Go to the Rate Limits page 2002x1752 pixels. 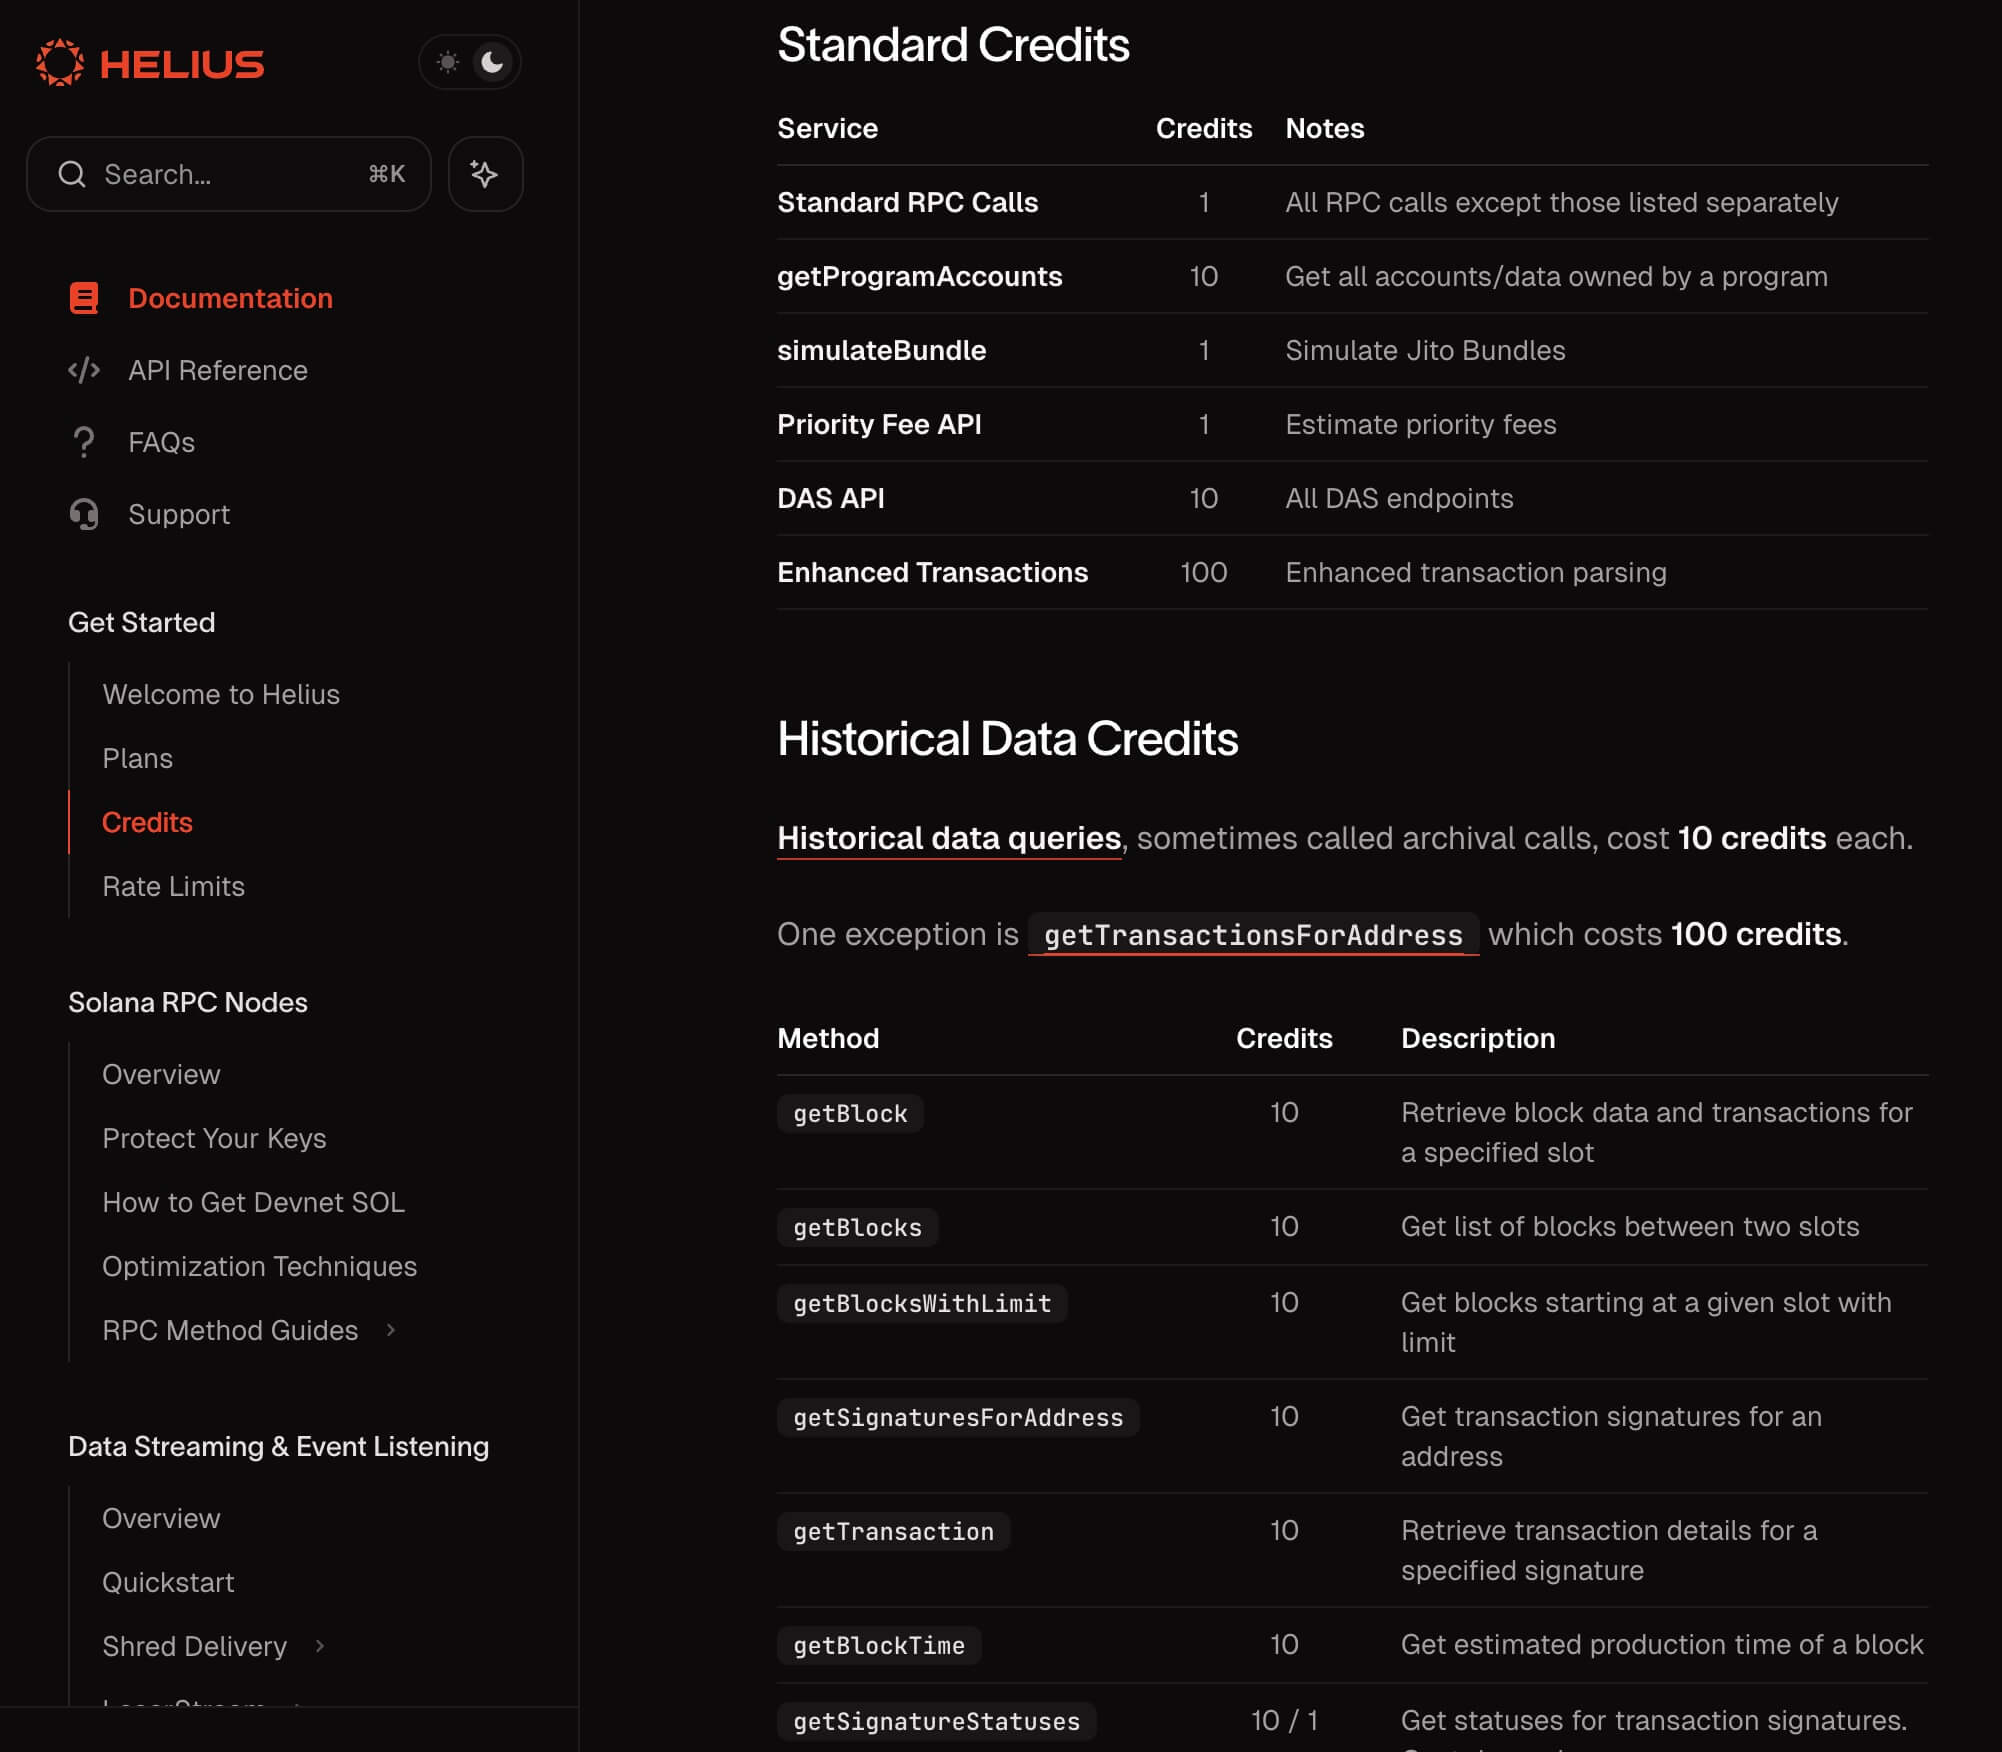point(173,886)
